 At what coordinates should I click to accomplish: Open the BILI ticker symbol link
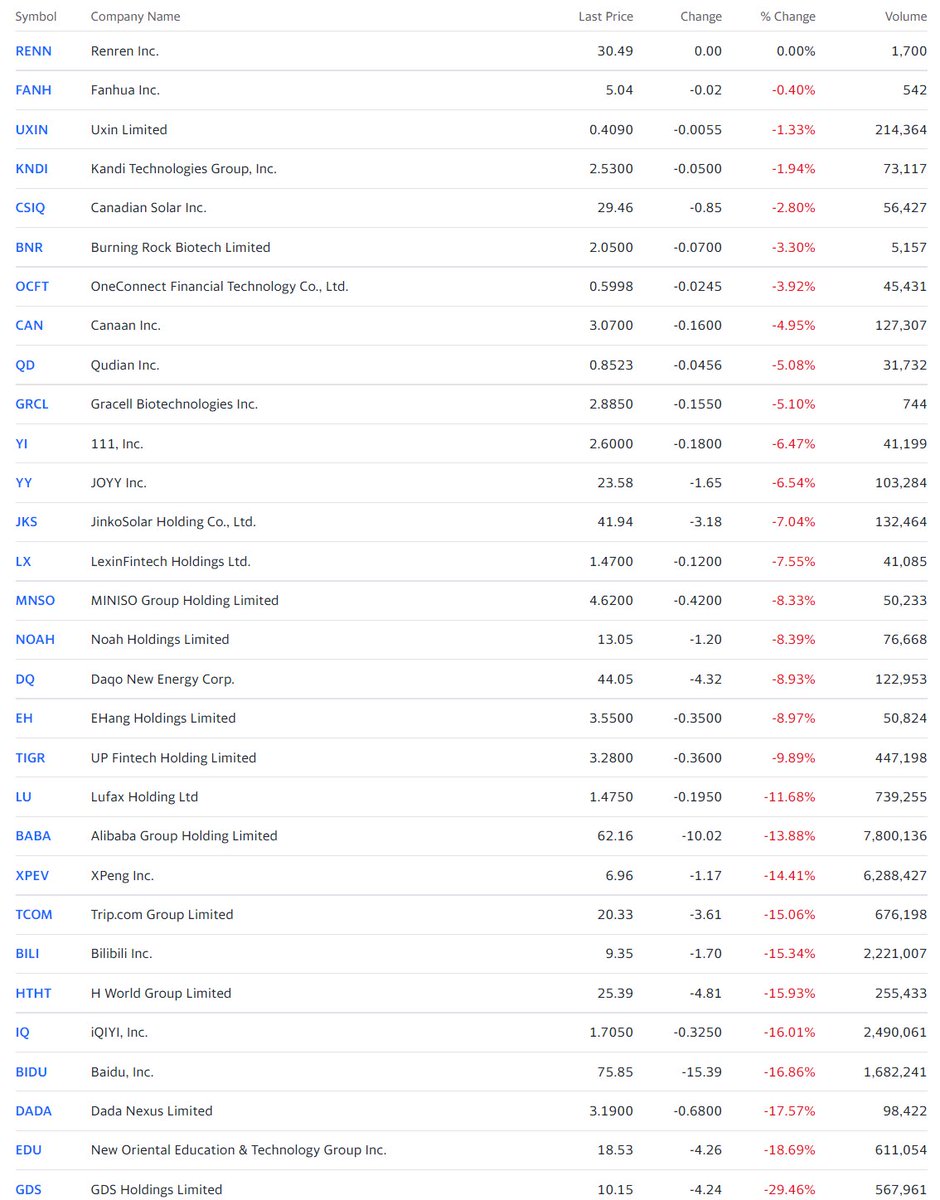click(28, 953)
